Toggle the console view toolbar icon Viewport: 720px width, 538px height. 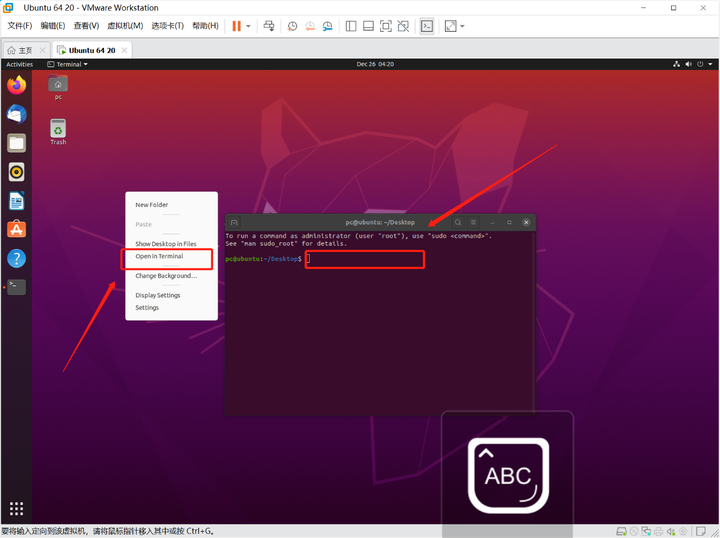click(x=427, y=26)
